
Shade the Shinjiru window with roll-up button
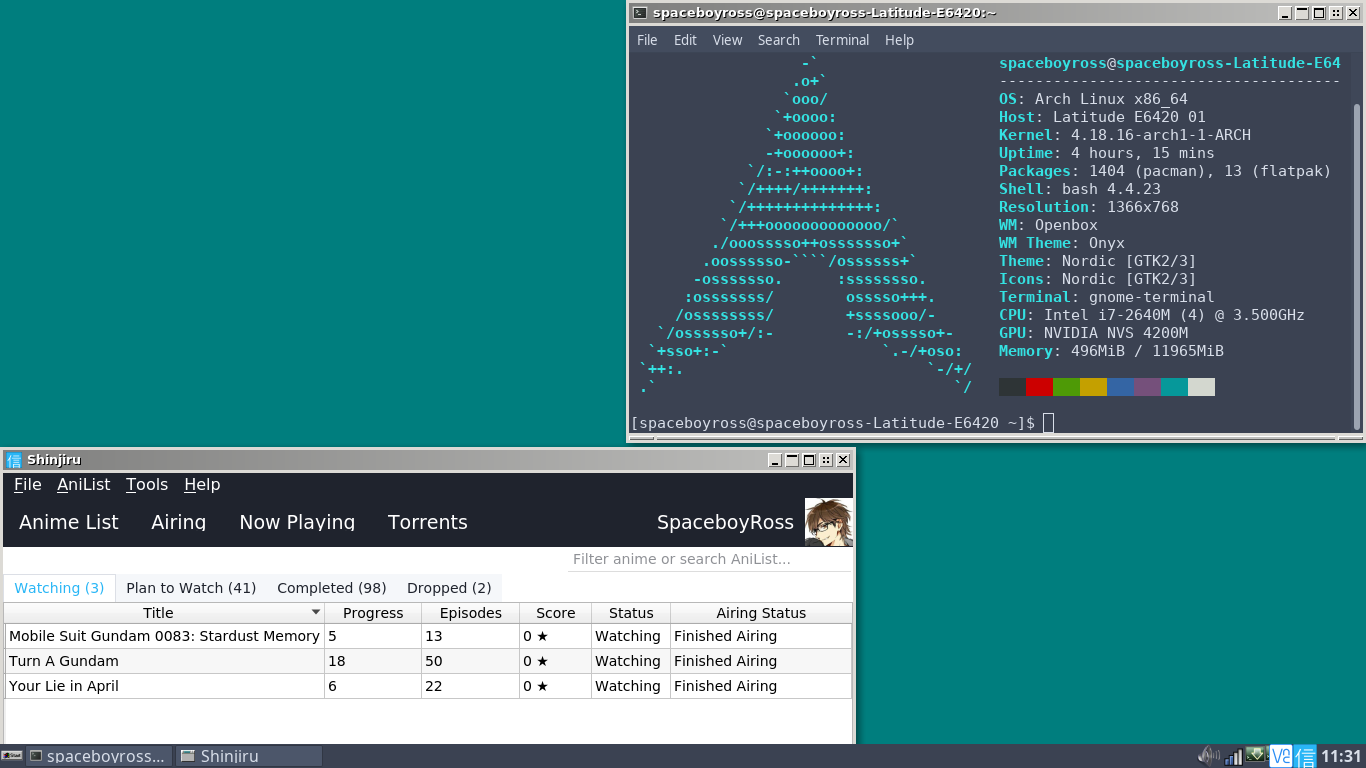792,460
